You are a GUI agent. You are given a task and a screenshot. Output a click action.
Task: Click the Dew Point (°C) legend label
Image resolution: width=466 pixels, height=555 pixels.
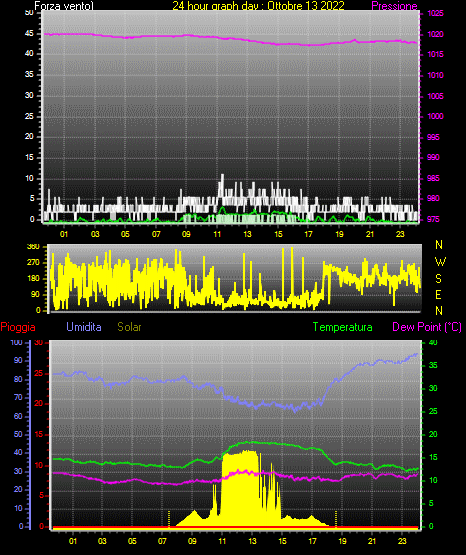pos(427,327)
